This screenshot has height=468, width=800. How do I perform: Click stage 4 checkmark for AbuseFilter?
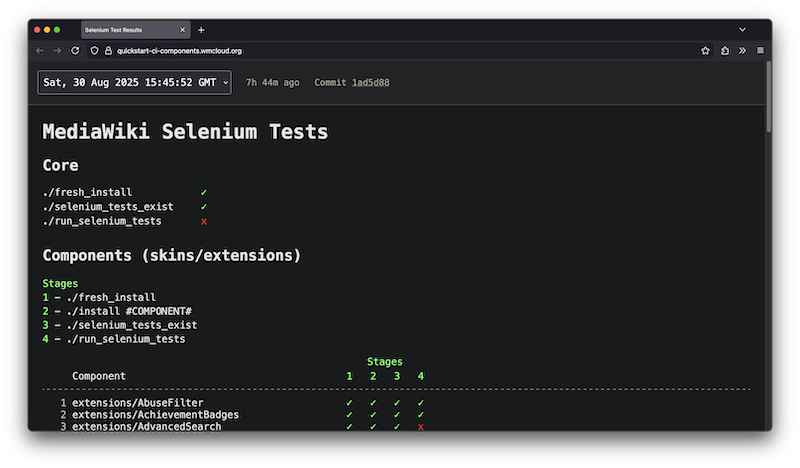(x=420, y=403)
